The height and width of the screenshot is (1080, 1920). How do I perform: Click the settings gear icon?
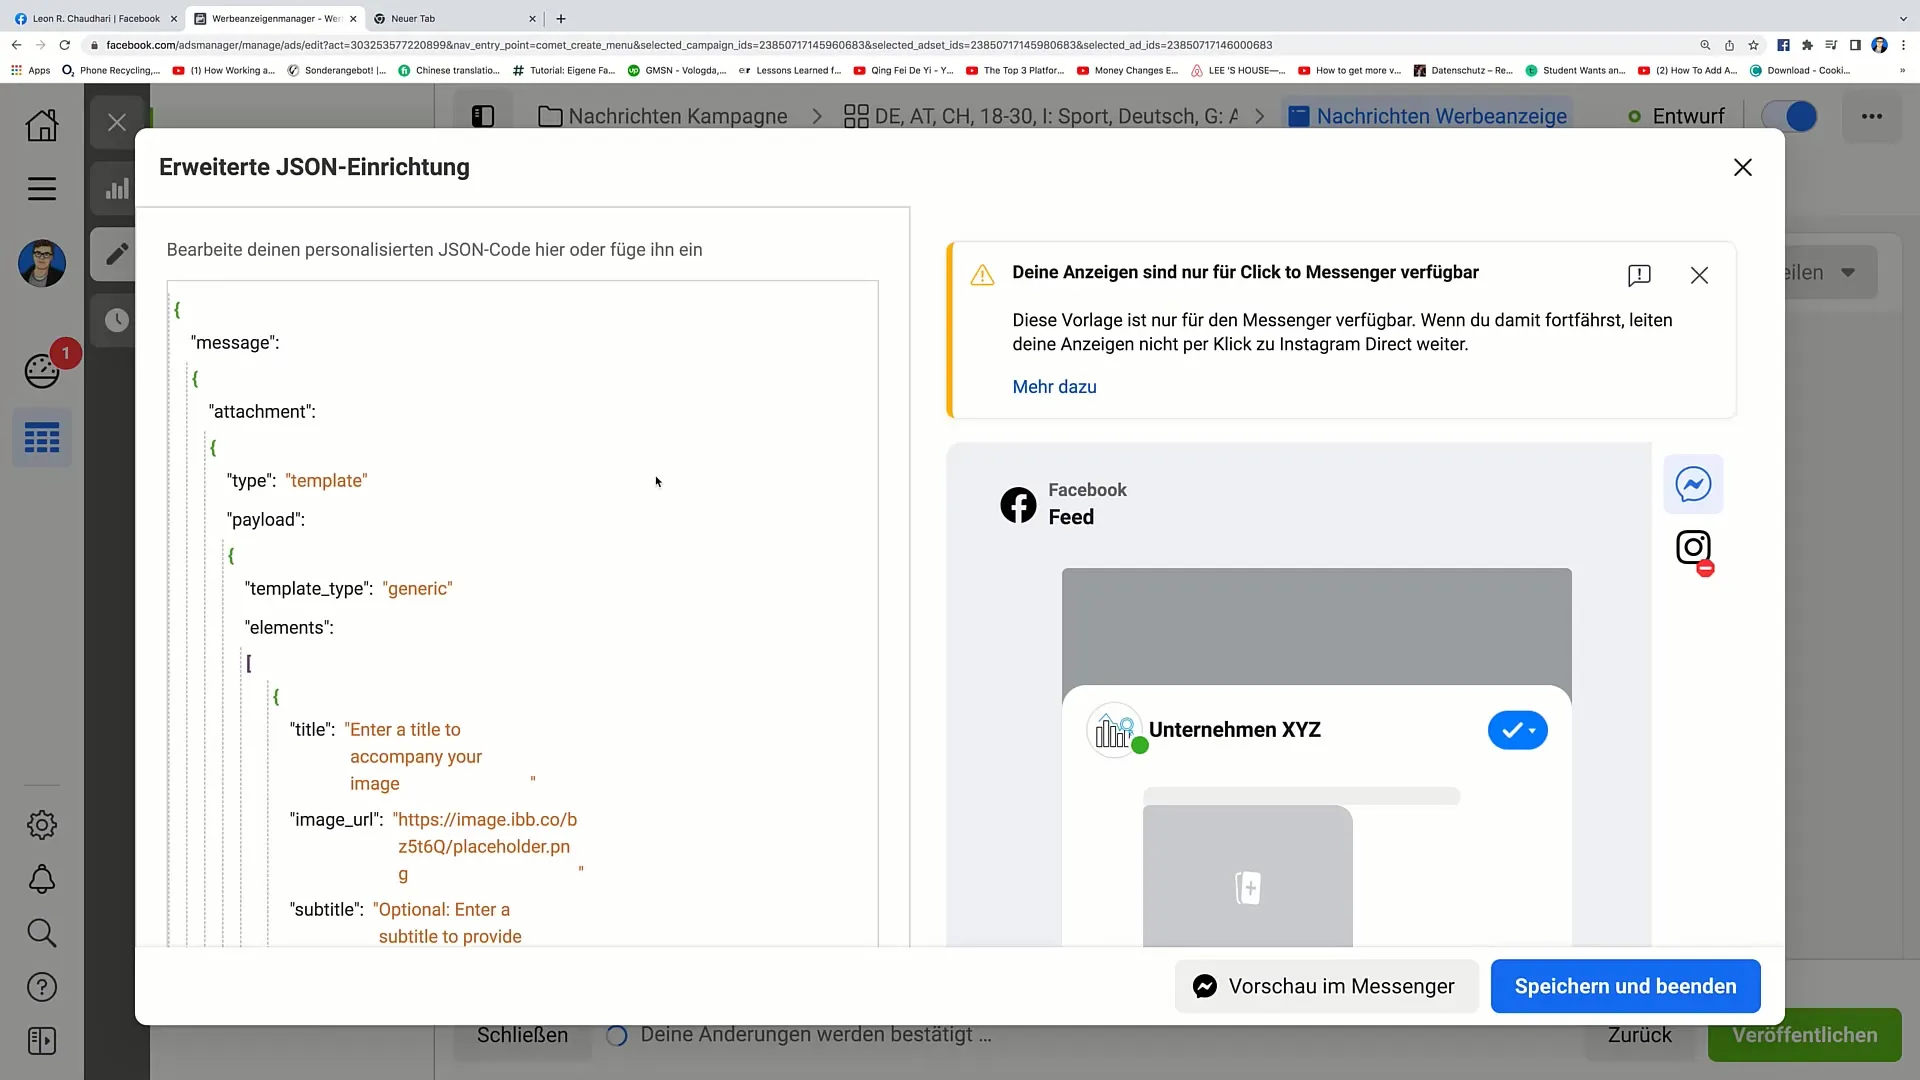(41, 824)
